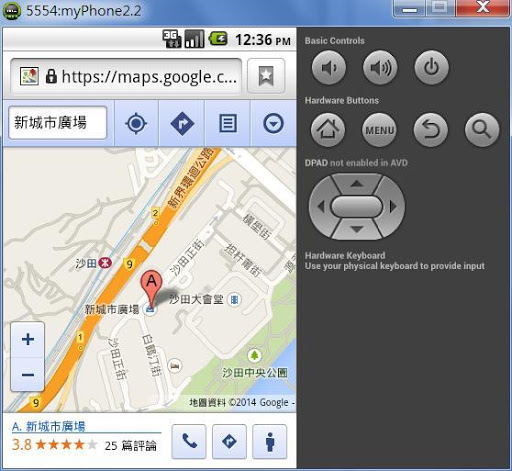The height and width of the screenshot is (471, 512).
Task: Open Street View pegman icon
Action: click(x=270, y=441)
